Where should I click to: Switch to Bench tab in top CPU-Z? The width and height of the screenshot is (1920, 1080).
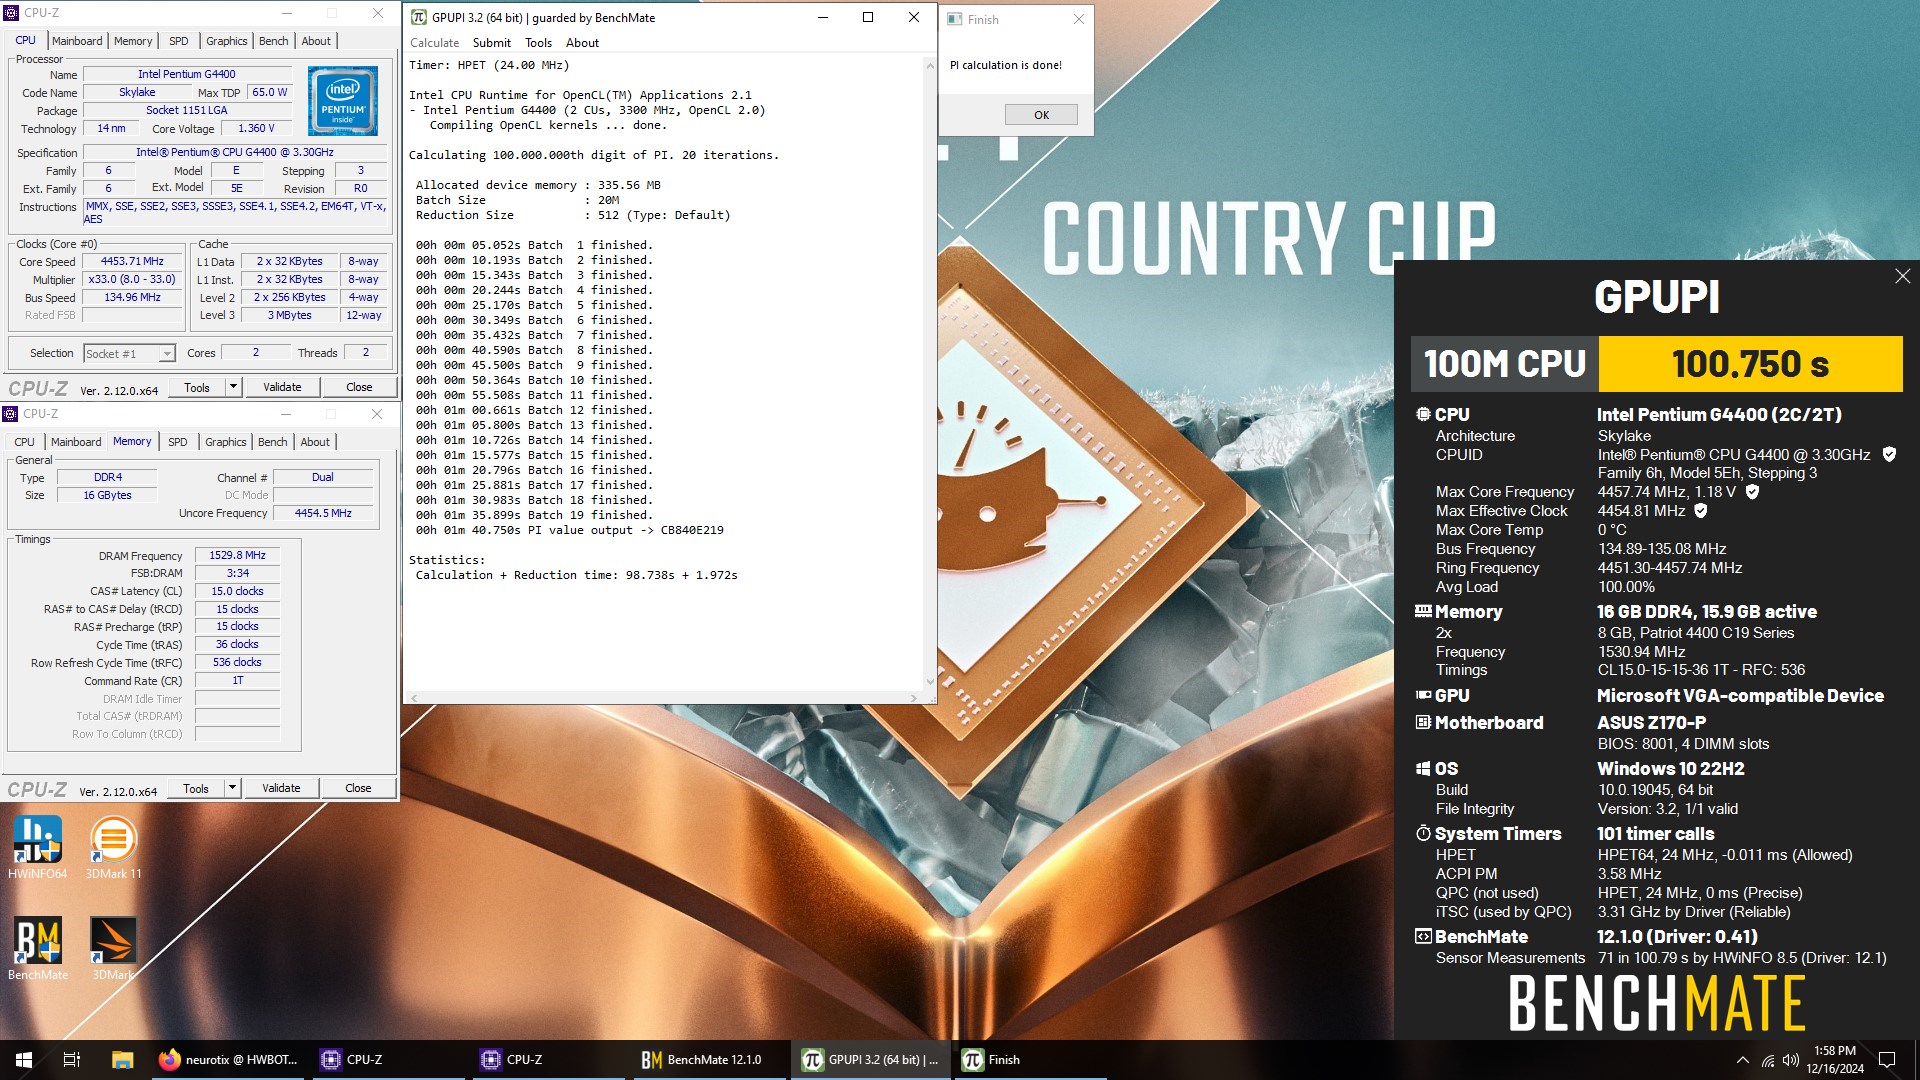tap(273, 41)
